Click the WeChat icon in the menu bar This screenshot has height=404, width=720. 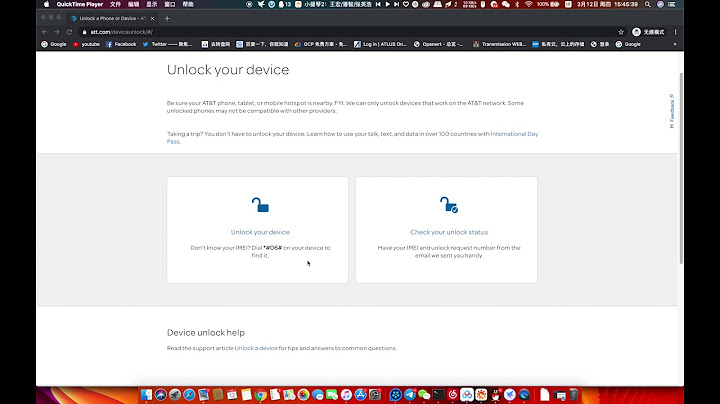coord(506,4)
